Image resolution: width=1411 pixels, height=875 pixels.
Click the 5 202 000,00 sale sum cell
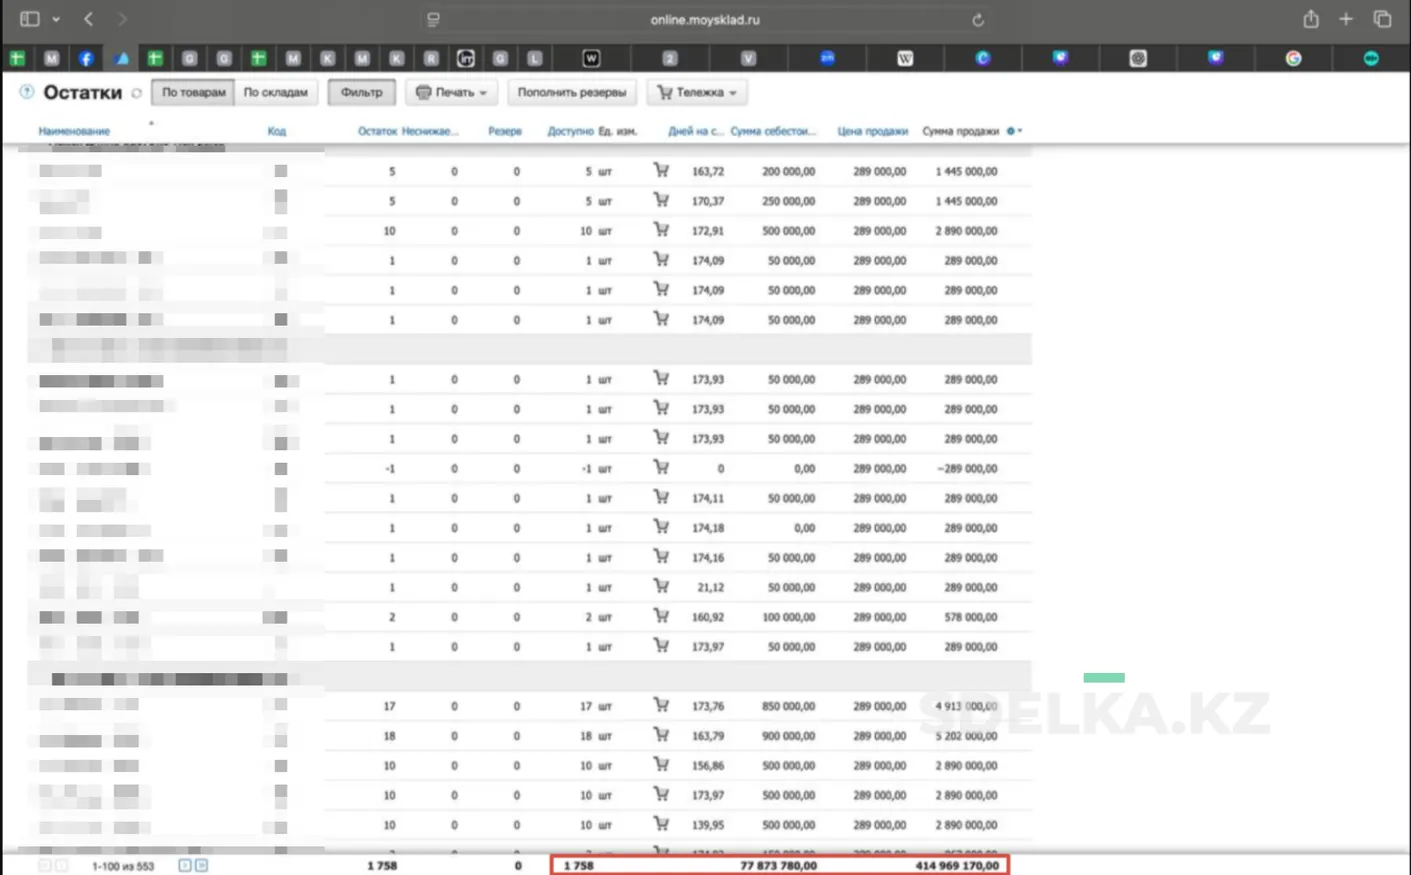pyautogui.click(x=966, y=736)
